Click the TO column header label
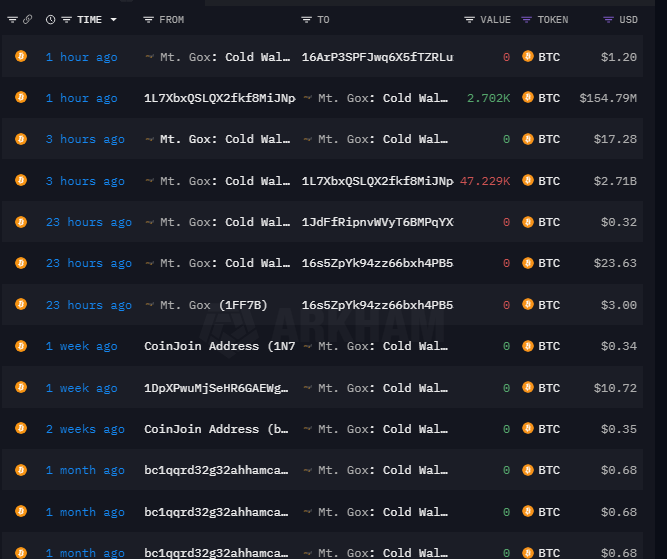This screenshot has width=669, height=560. point(323,20)
